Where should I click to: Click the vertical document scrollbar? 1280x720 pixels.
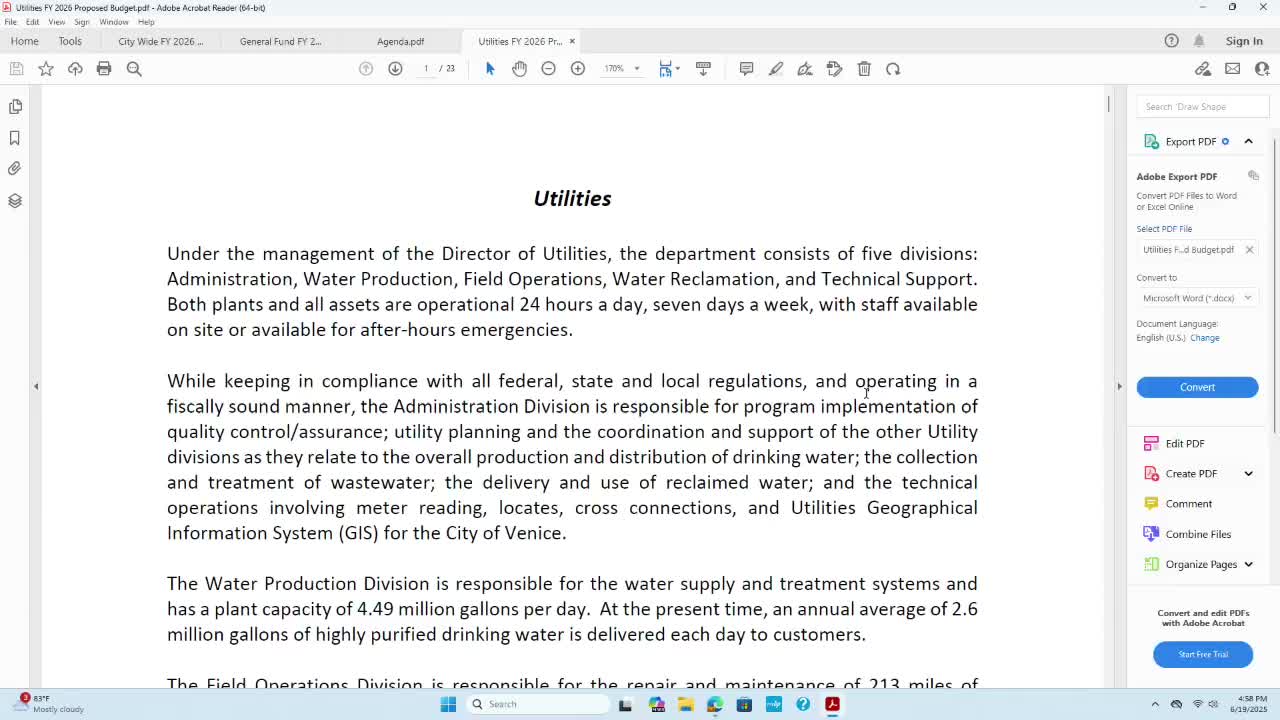1108,102
